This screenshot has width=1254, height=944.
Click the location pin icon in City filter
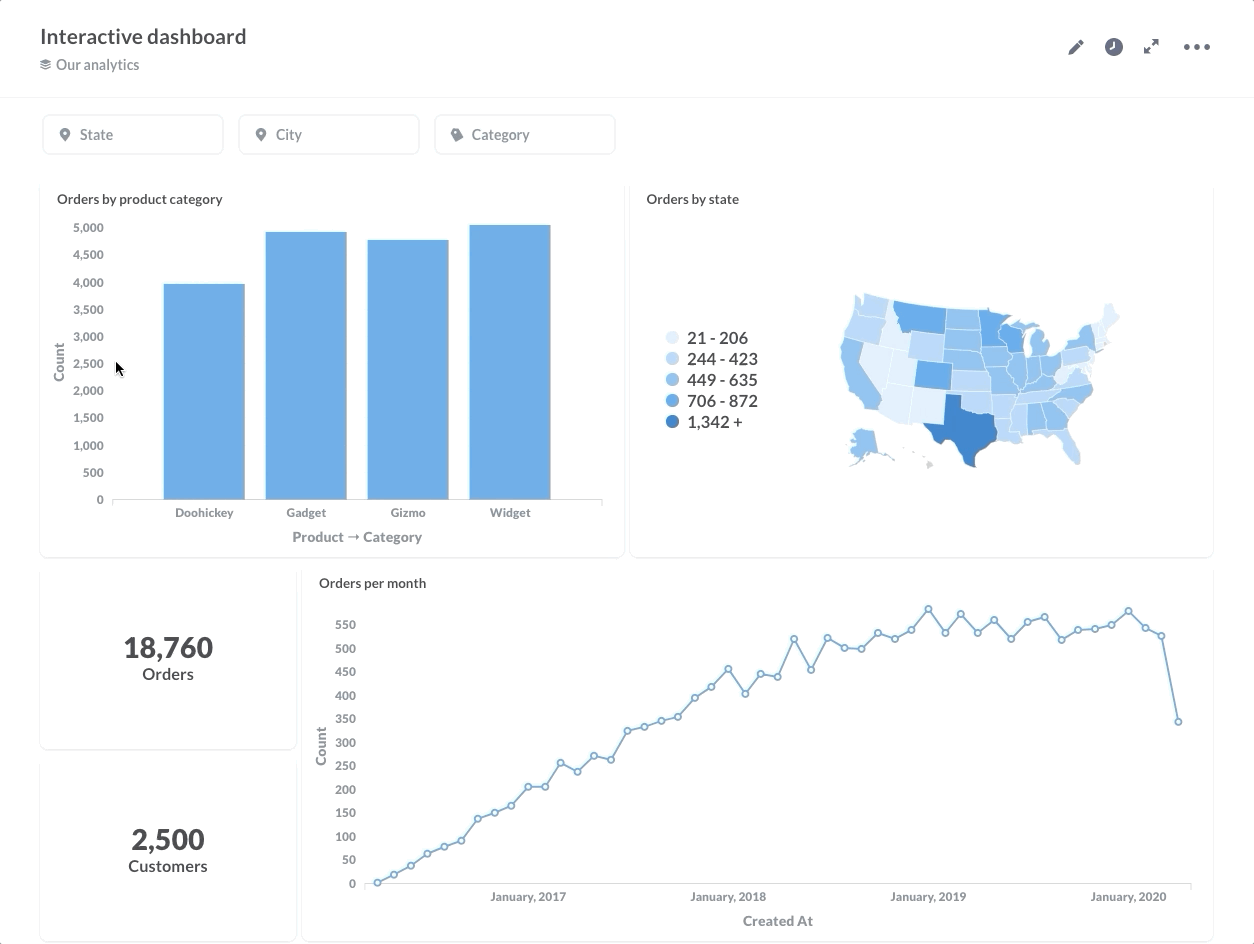pyautogui.click(x=261, y=135)
